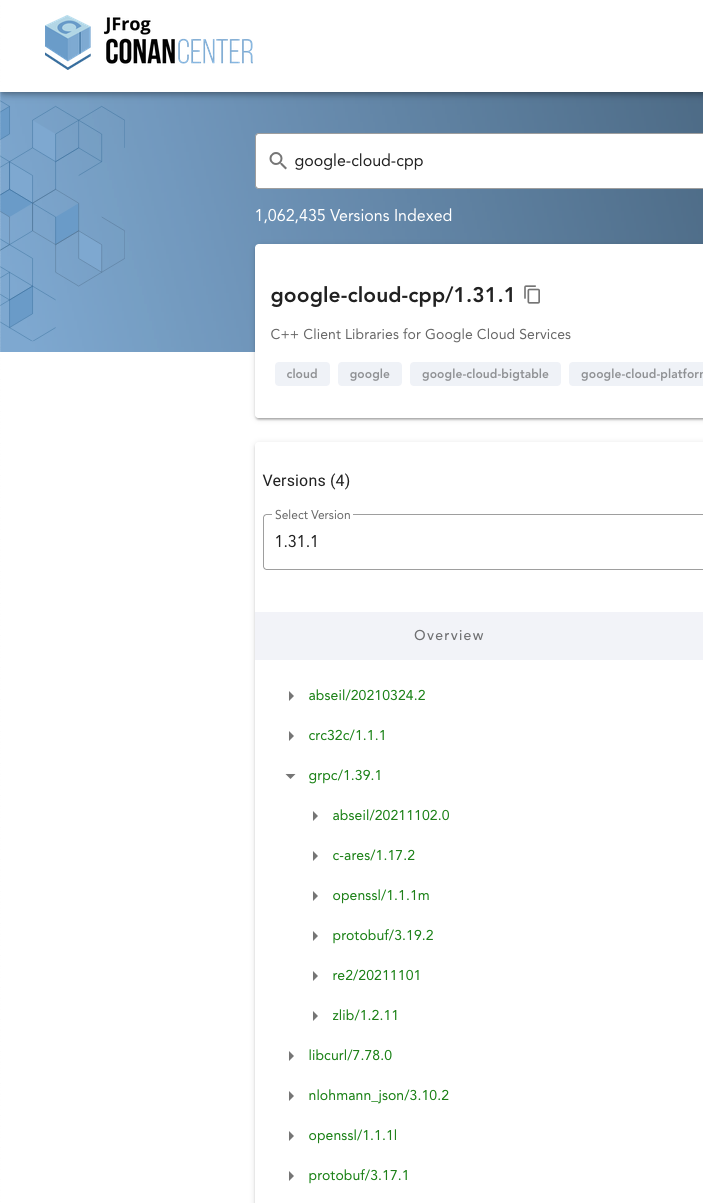
Task: Expand the crc32c/1.1.1 dependency
Action: (291, 735)
